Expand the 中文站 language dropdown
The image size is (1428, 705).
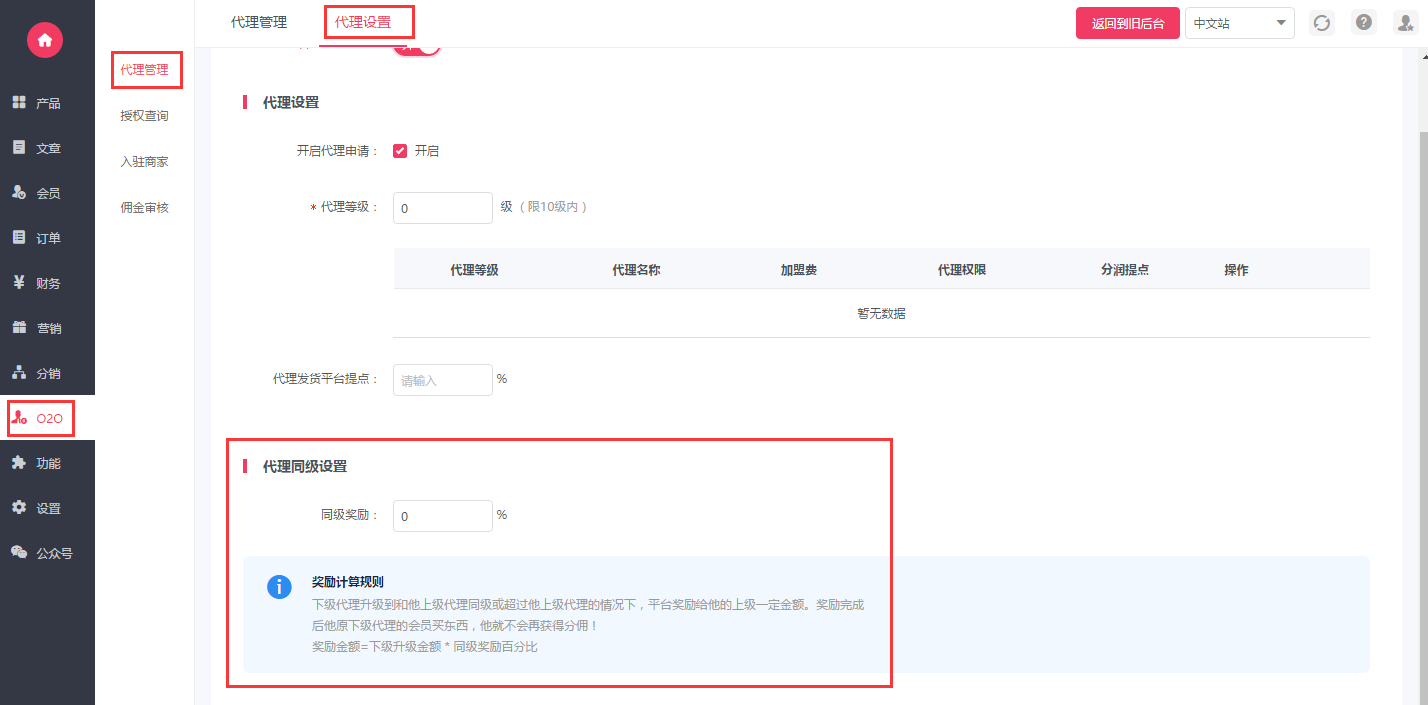click(1239, 23)
